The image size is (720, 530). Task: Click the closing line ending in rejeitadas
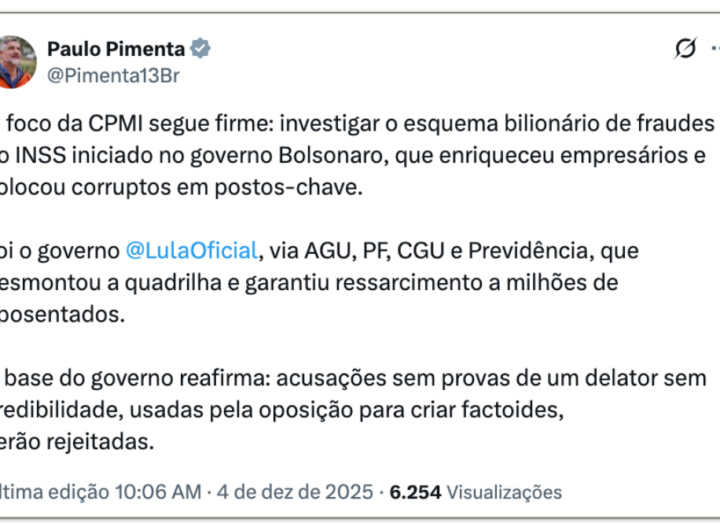pos(78,441)
